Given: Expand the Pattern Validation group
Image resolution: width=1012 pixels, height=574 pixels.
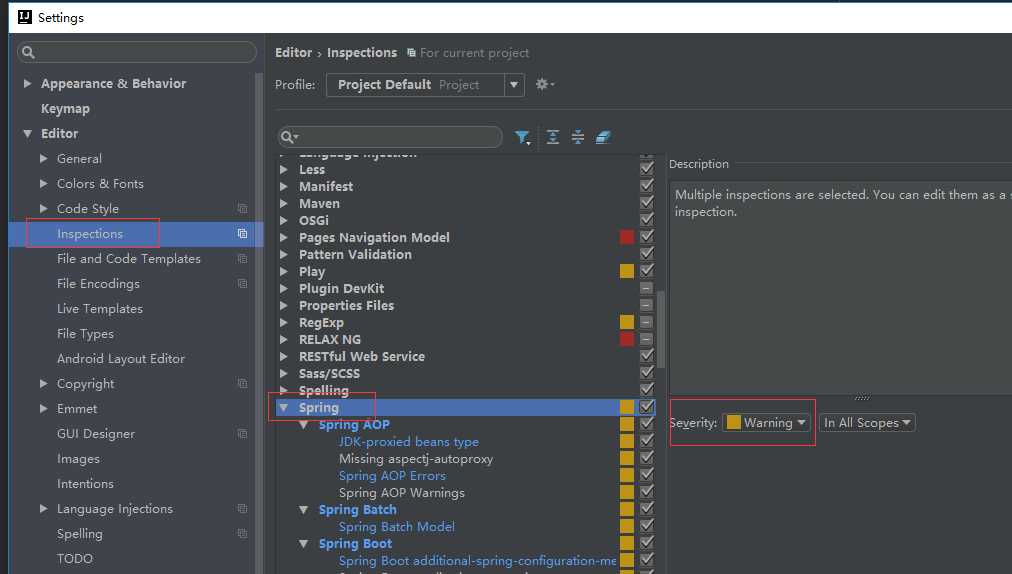Looking at the screenshot, I should click(x=283, y=254).
